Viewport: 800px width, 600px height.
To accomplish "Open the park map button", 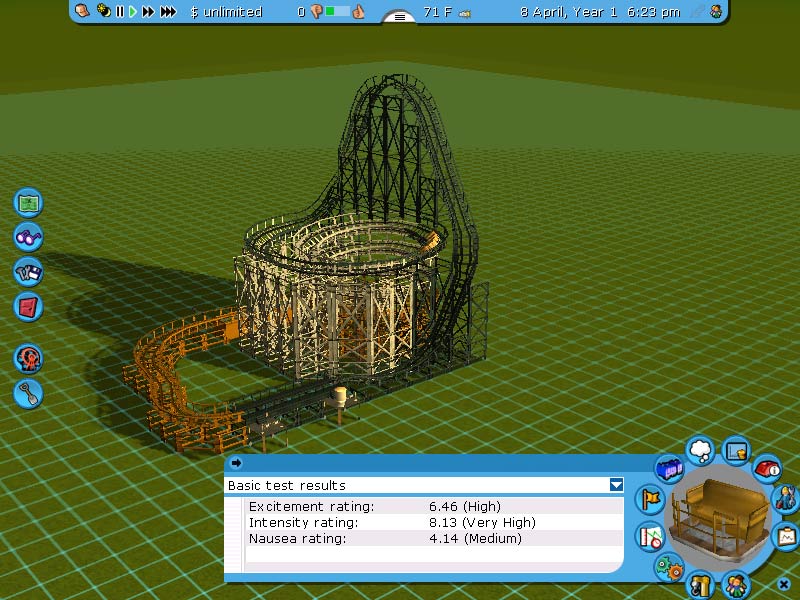I will point(28,203).
